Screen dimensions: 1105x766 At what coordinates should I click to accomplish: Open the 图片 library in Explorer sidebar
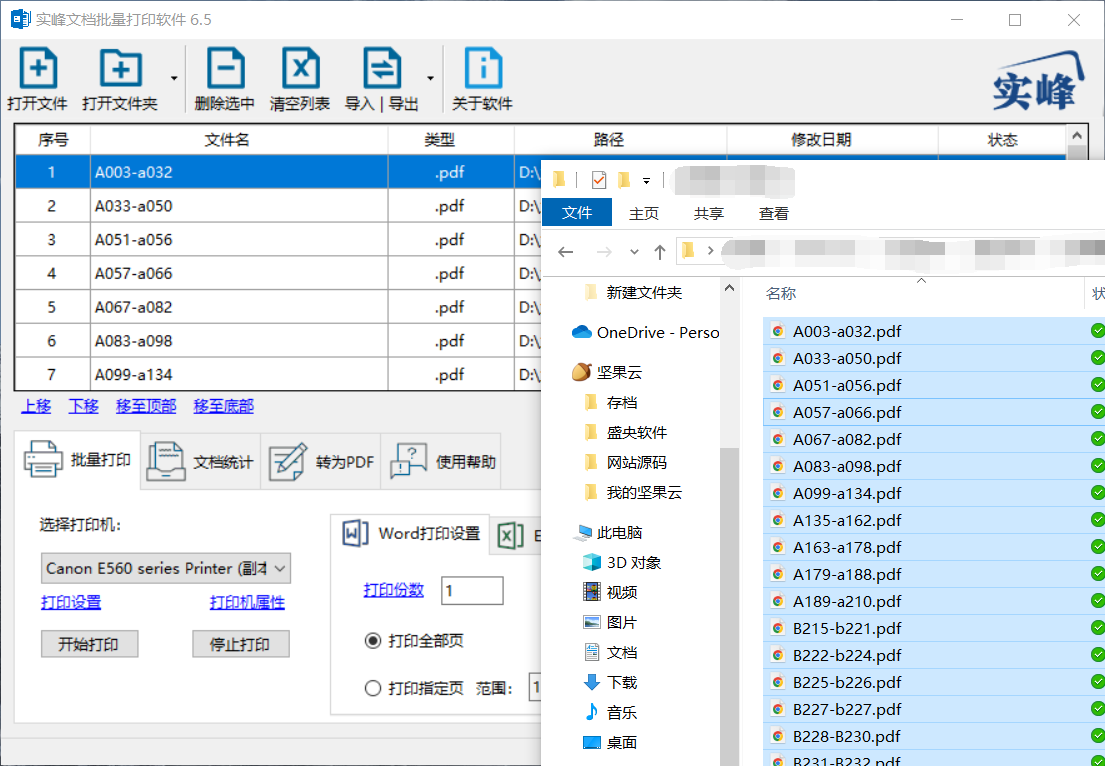610,622
